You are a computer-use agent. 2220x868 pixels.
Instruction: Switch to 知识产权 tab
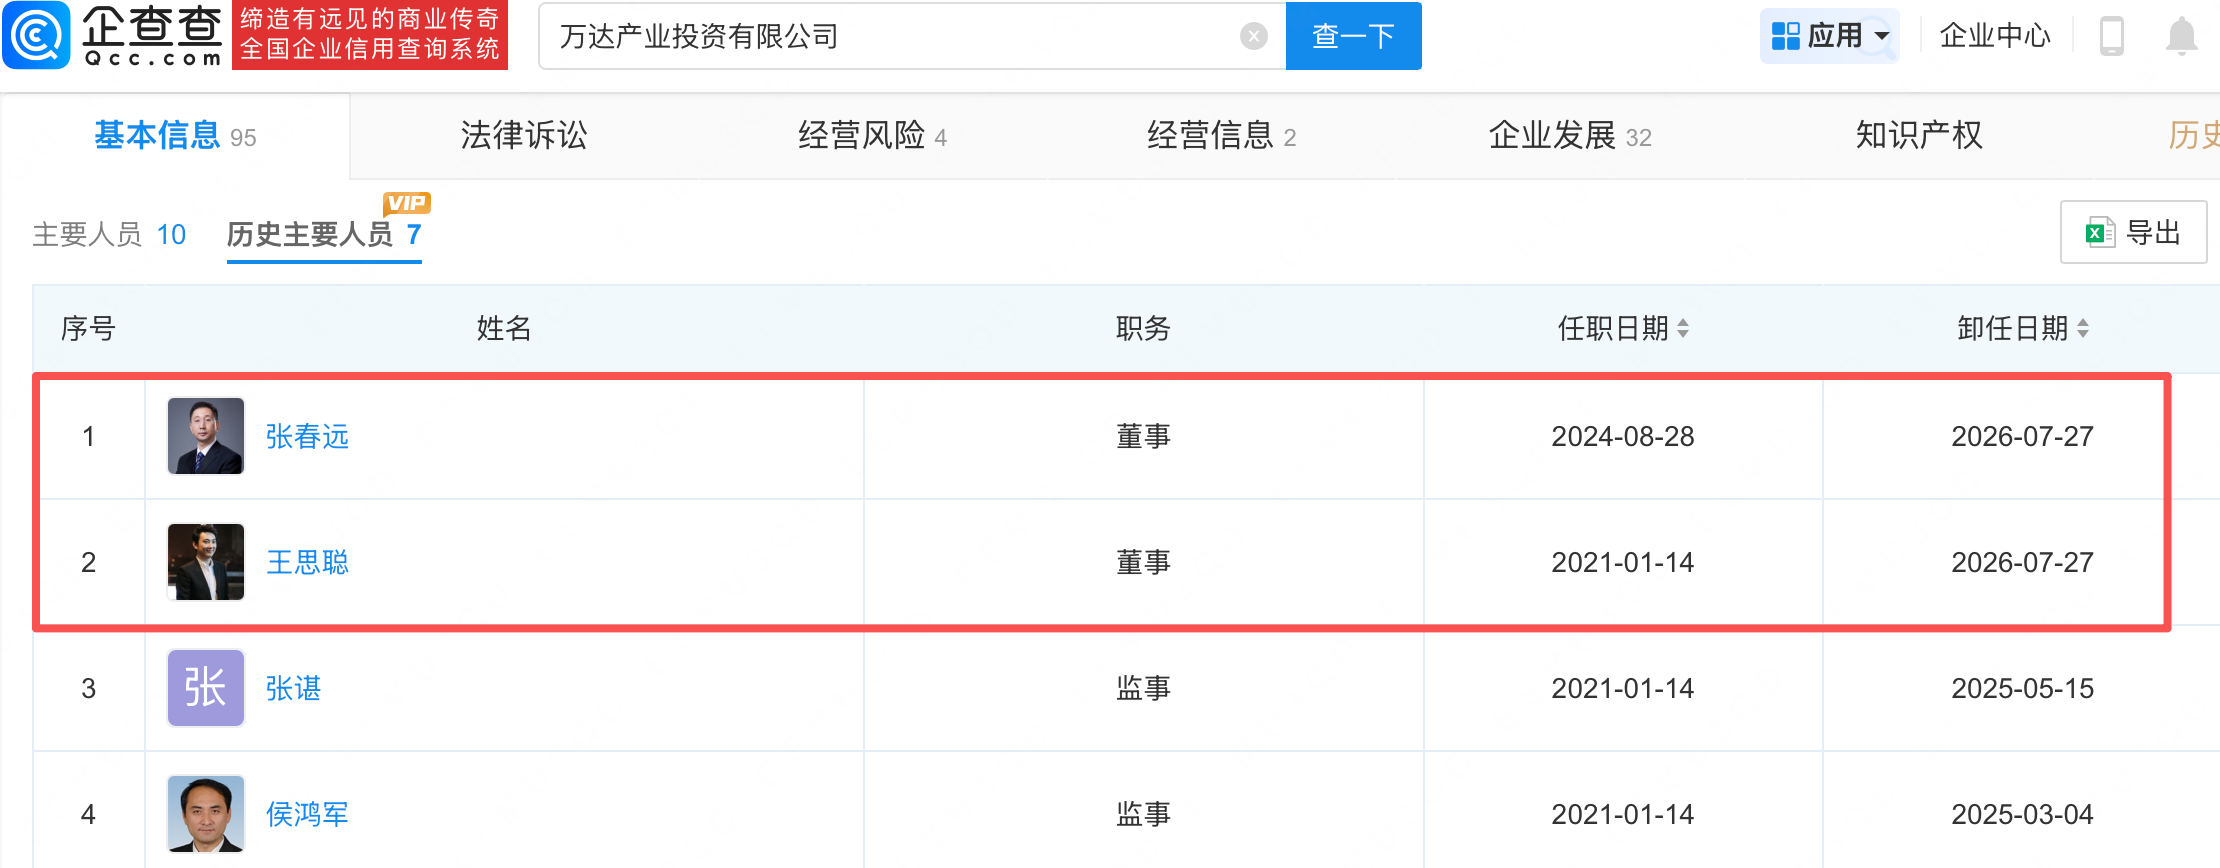(x=1919, y=136)
